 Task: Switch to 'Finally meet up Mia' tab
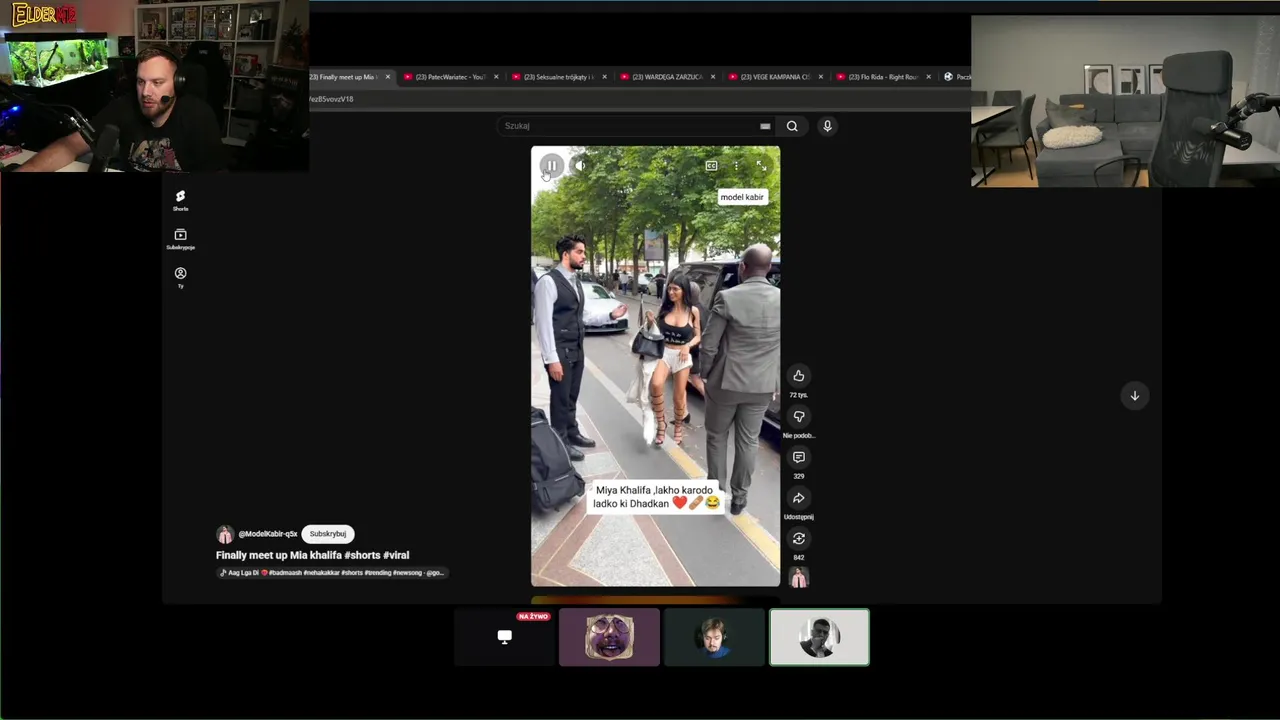click(x=346, y=77)
